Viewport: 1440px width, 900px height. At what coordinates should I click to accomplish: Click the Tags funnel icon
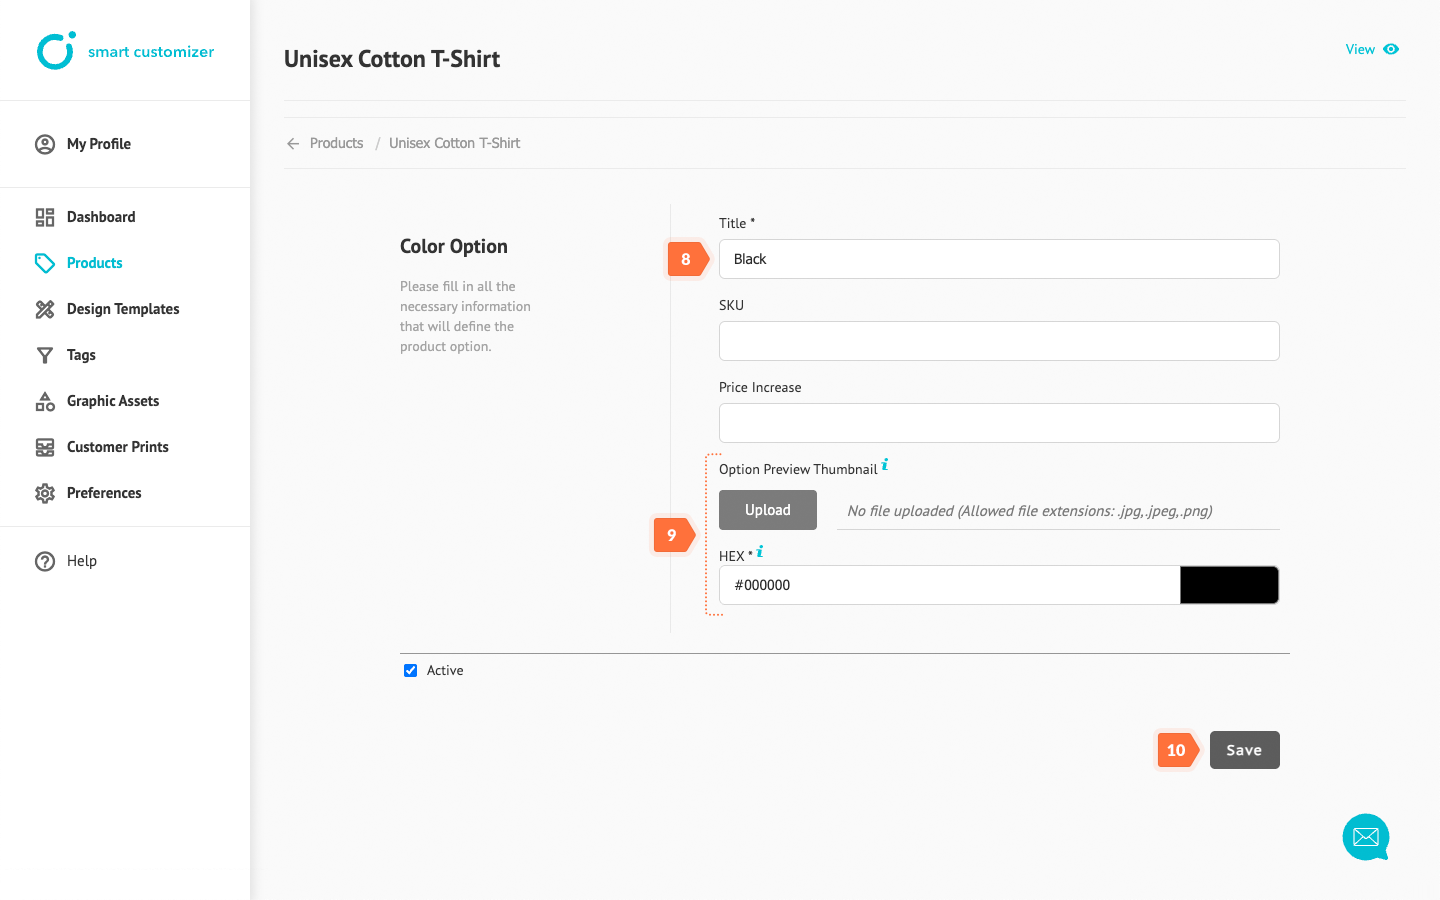pyautogui.click(x=45, y=355)
